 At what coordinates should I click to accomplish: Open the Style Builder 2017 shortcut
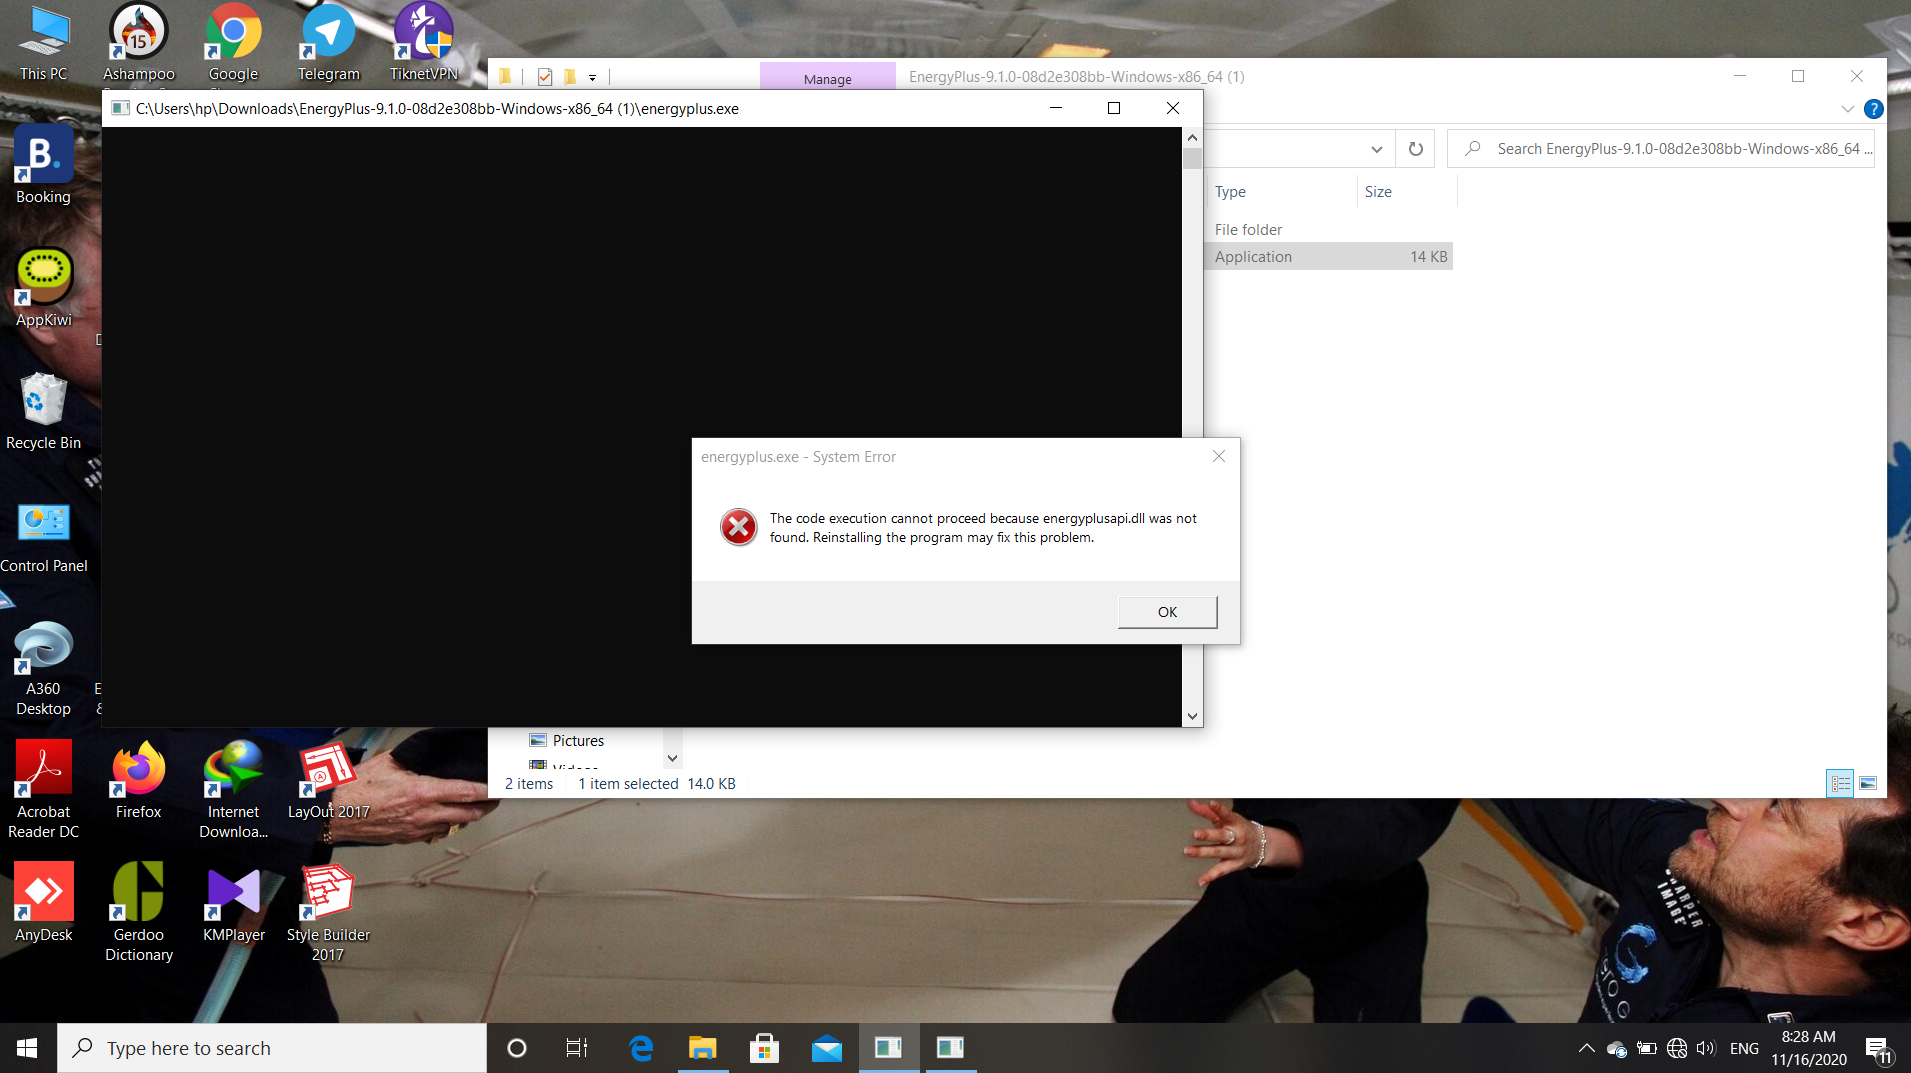point(328,913)
